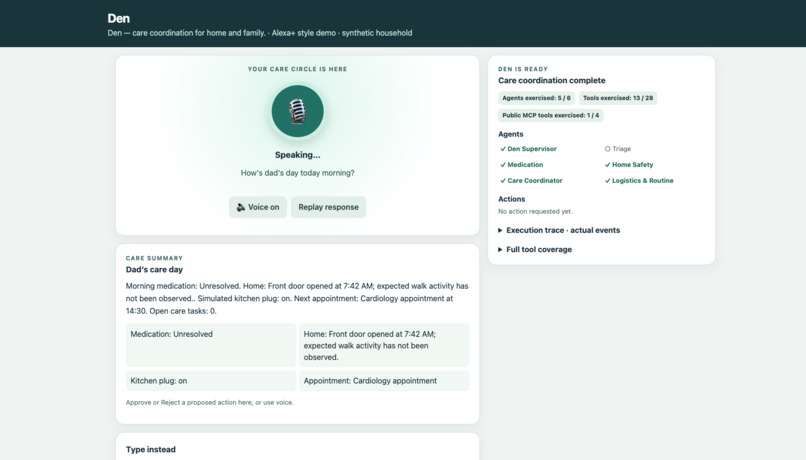Select the Appointment: Cardiology appointment tile

point(384,381)
